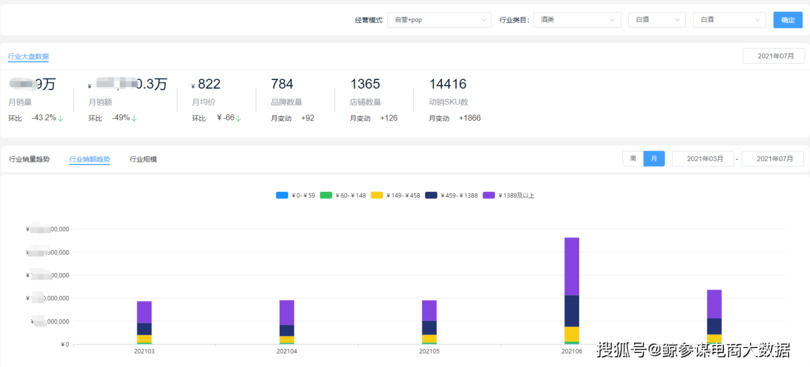This screenshot has height=367, width=810.
Task: Click the 202105 axis label
Action: 429,351
